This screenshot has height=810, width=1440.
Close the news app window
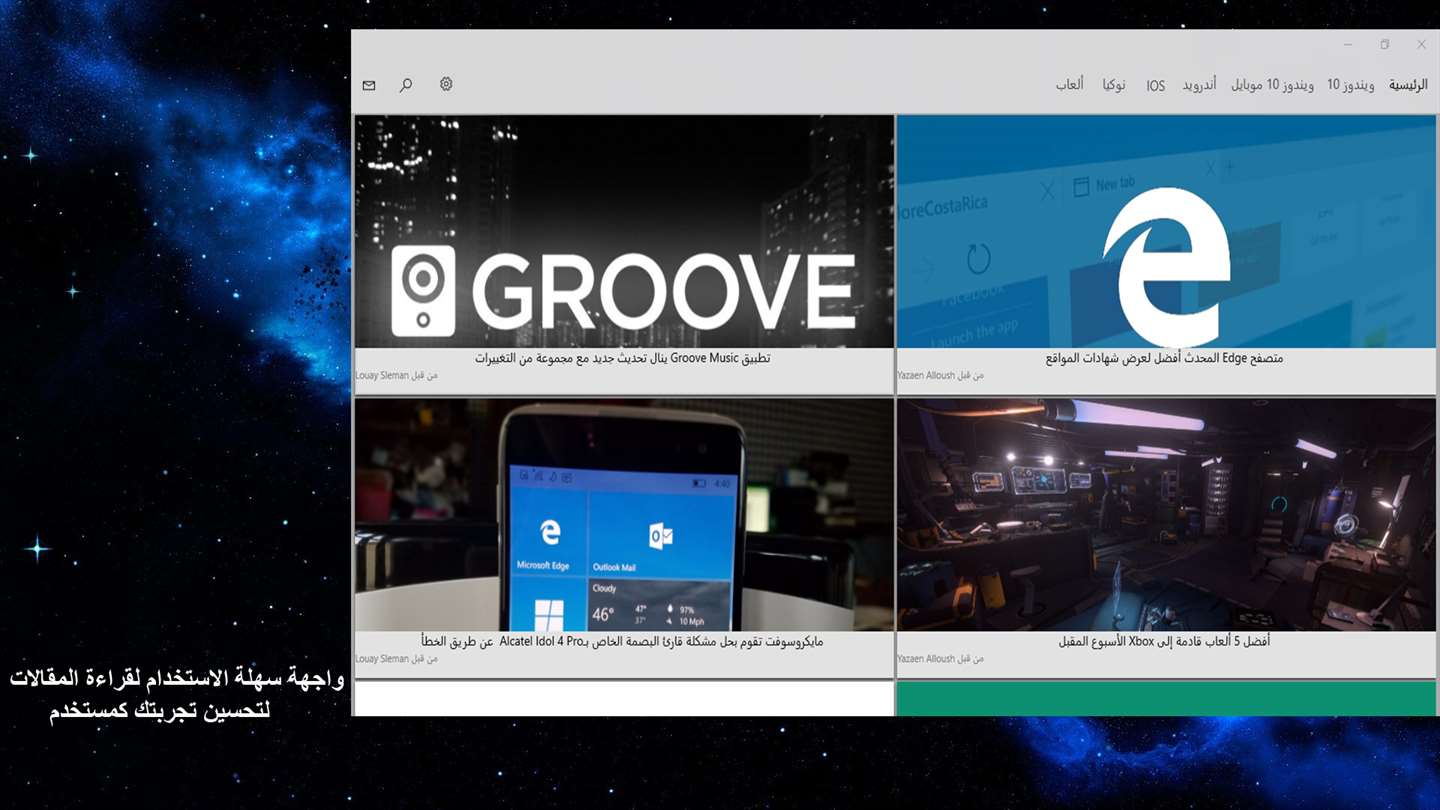tap(1421, 45)
